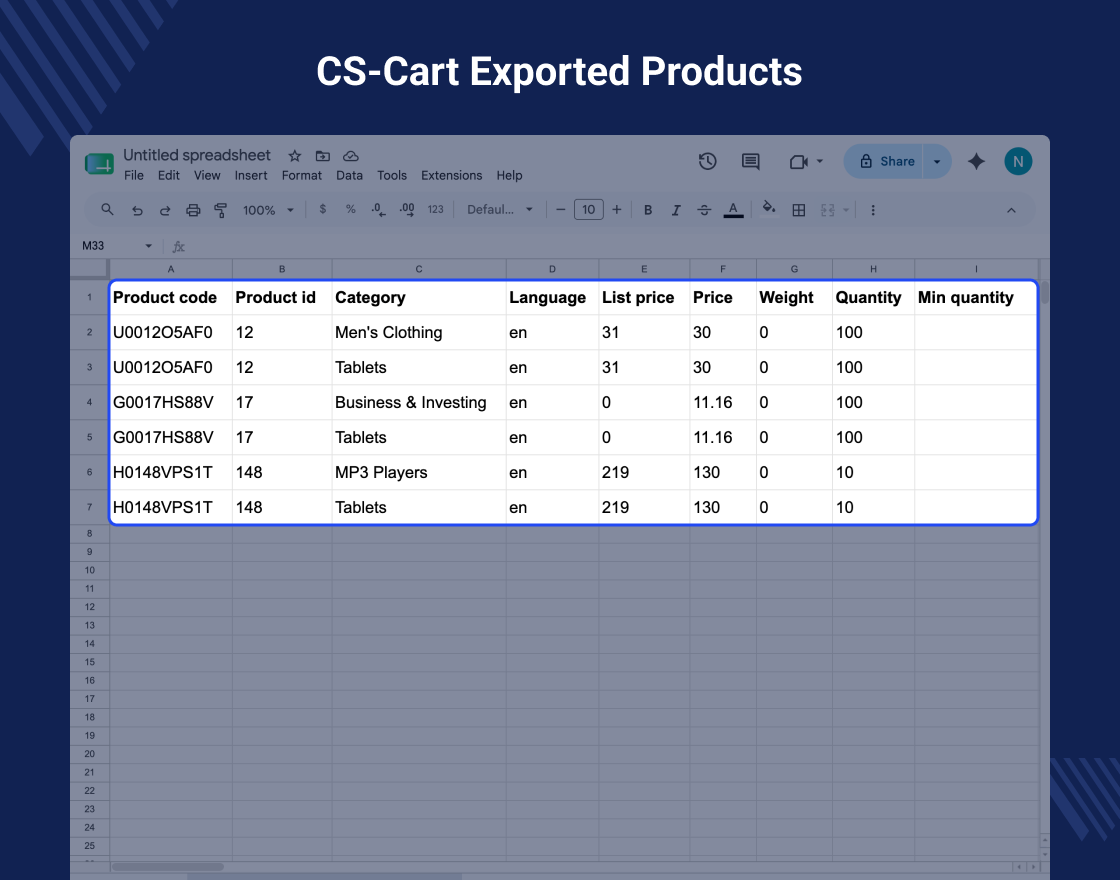Open the three-dot more toolbar options
The height and width of the screenshot is (880, 1120).
click(873, 210)
